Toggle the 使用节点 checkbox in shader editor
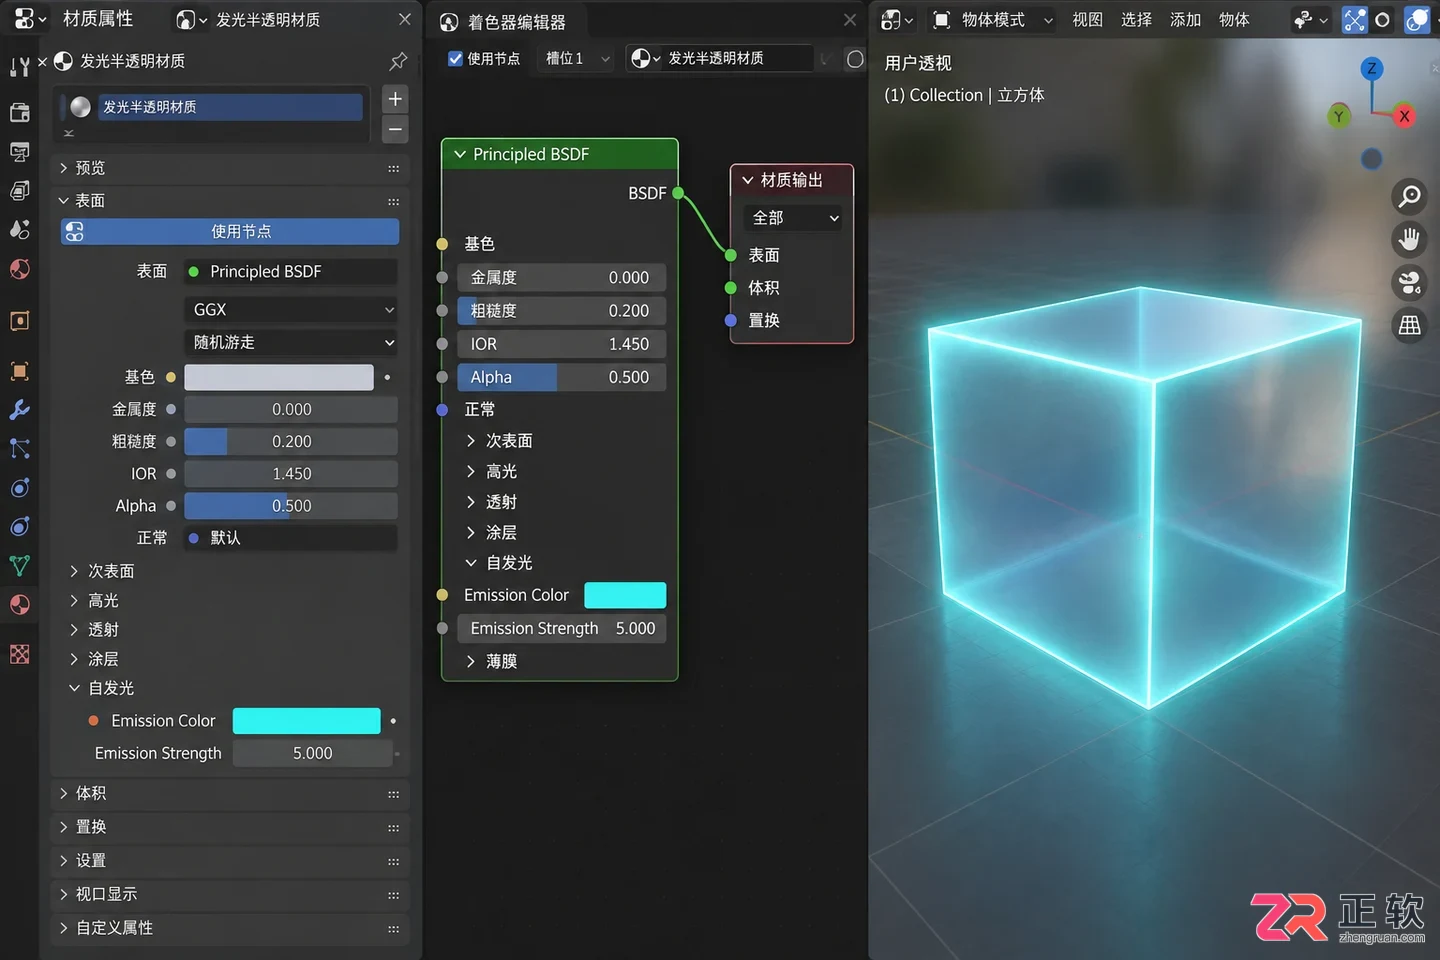The width and height of the screenshot is (1440, 960). (455, 58)
